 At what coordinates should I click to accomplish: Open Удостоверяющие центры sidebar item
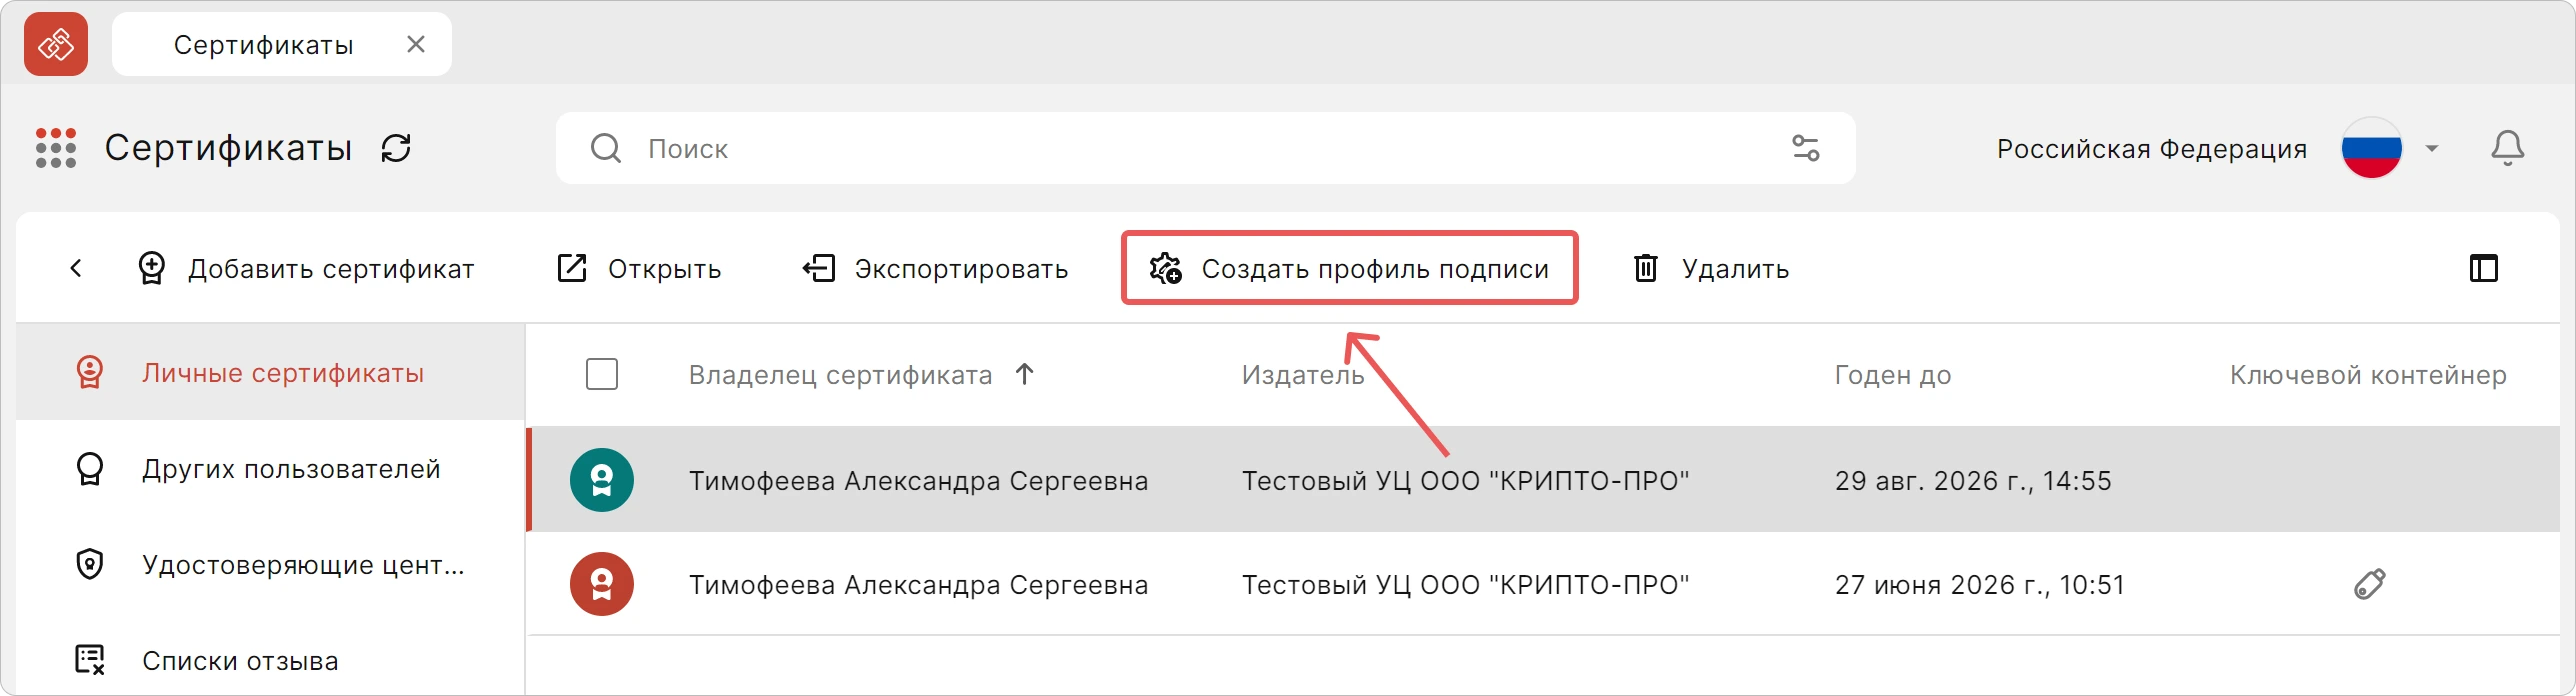pyautogui.click(x=270, y=564)
